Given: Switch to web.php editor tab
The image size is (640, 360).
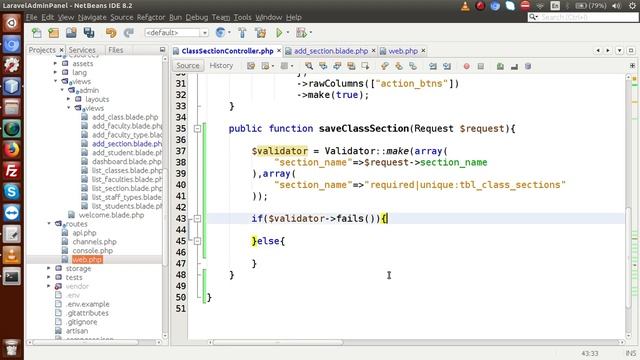Looking at the screenshot, I should [403, 51].
